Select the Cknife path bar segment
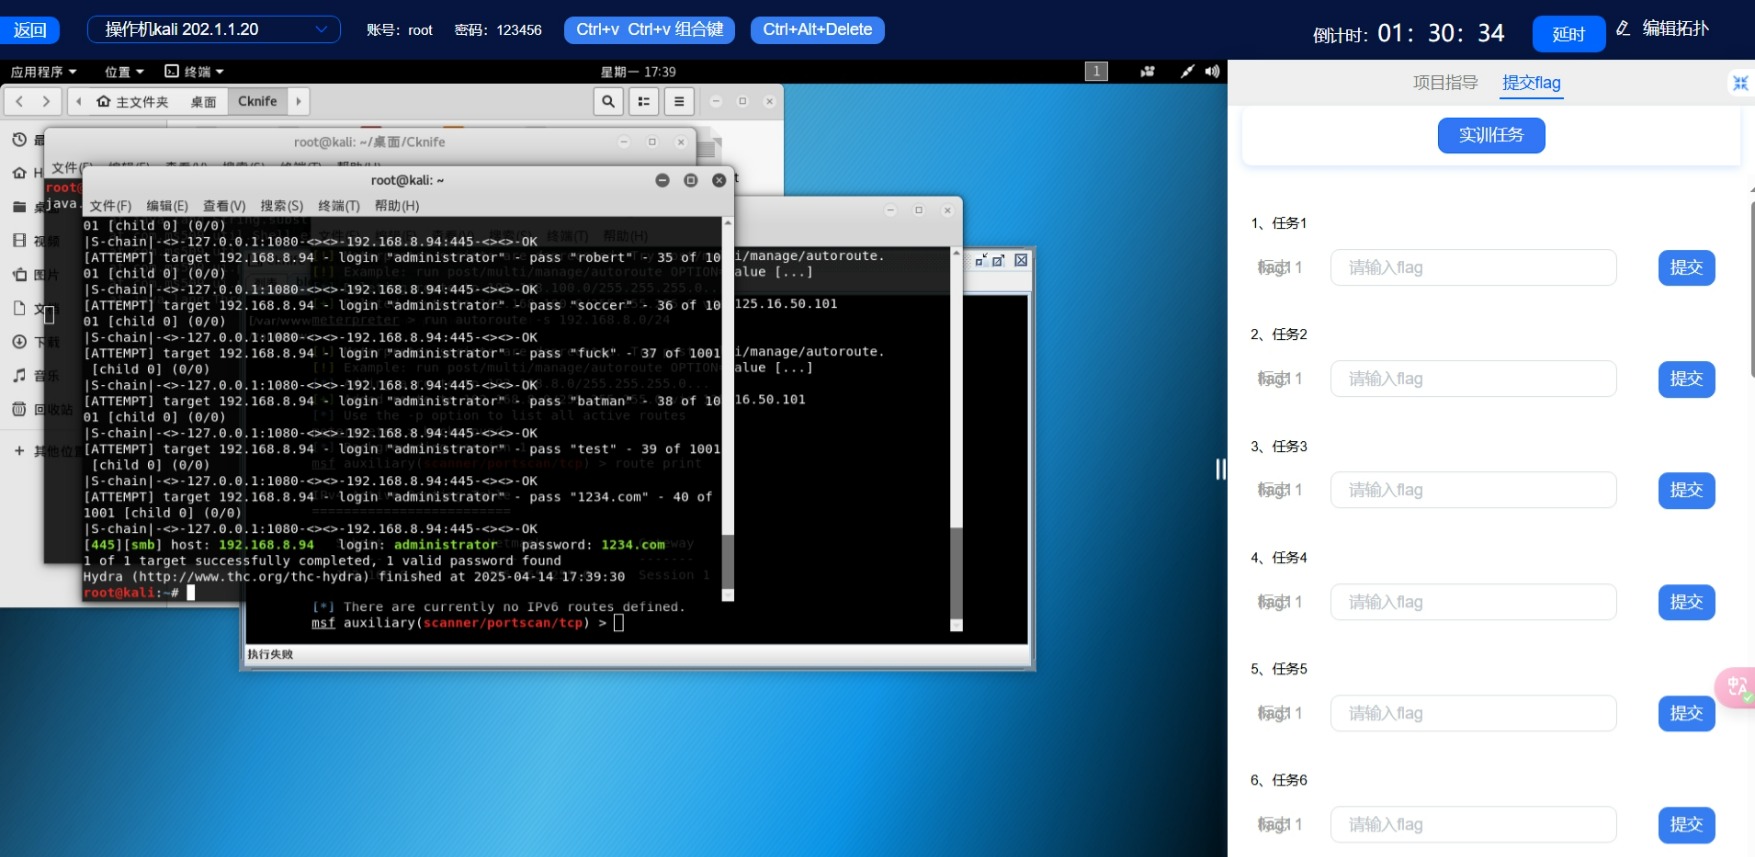The image size is (1755, 857). pos(258,101)
